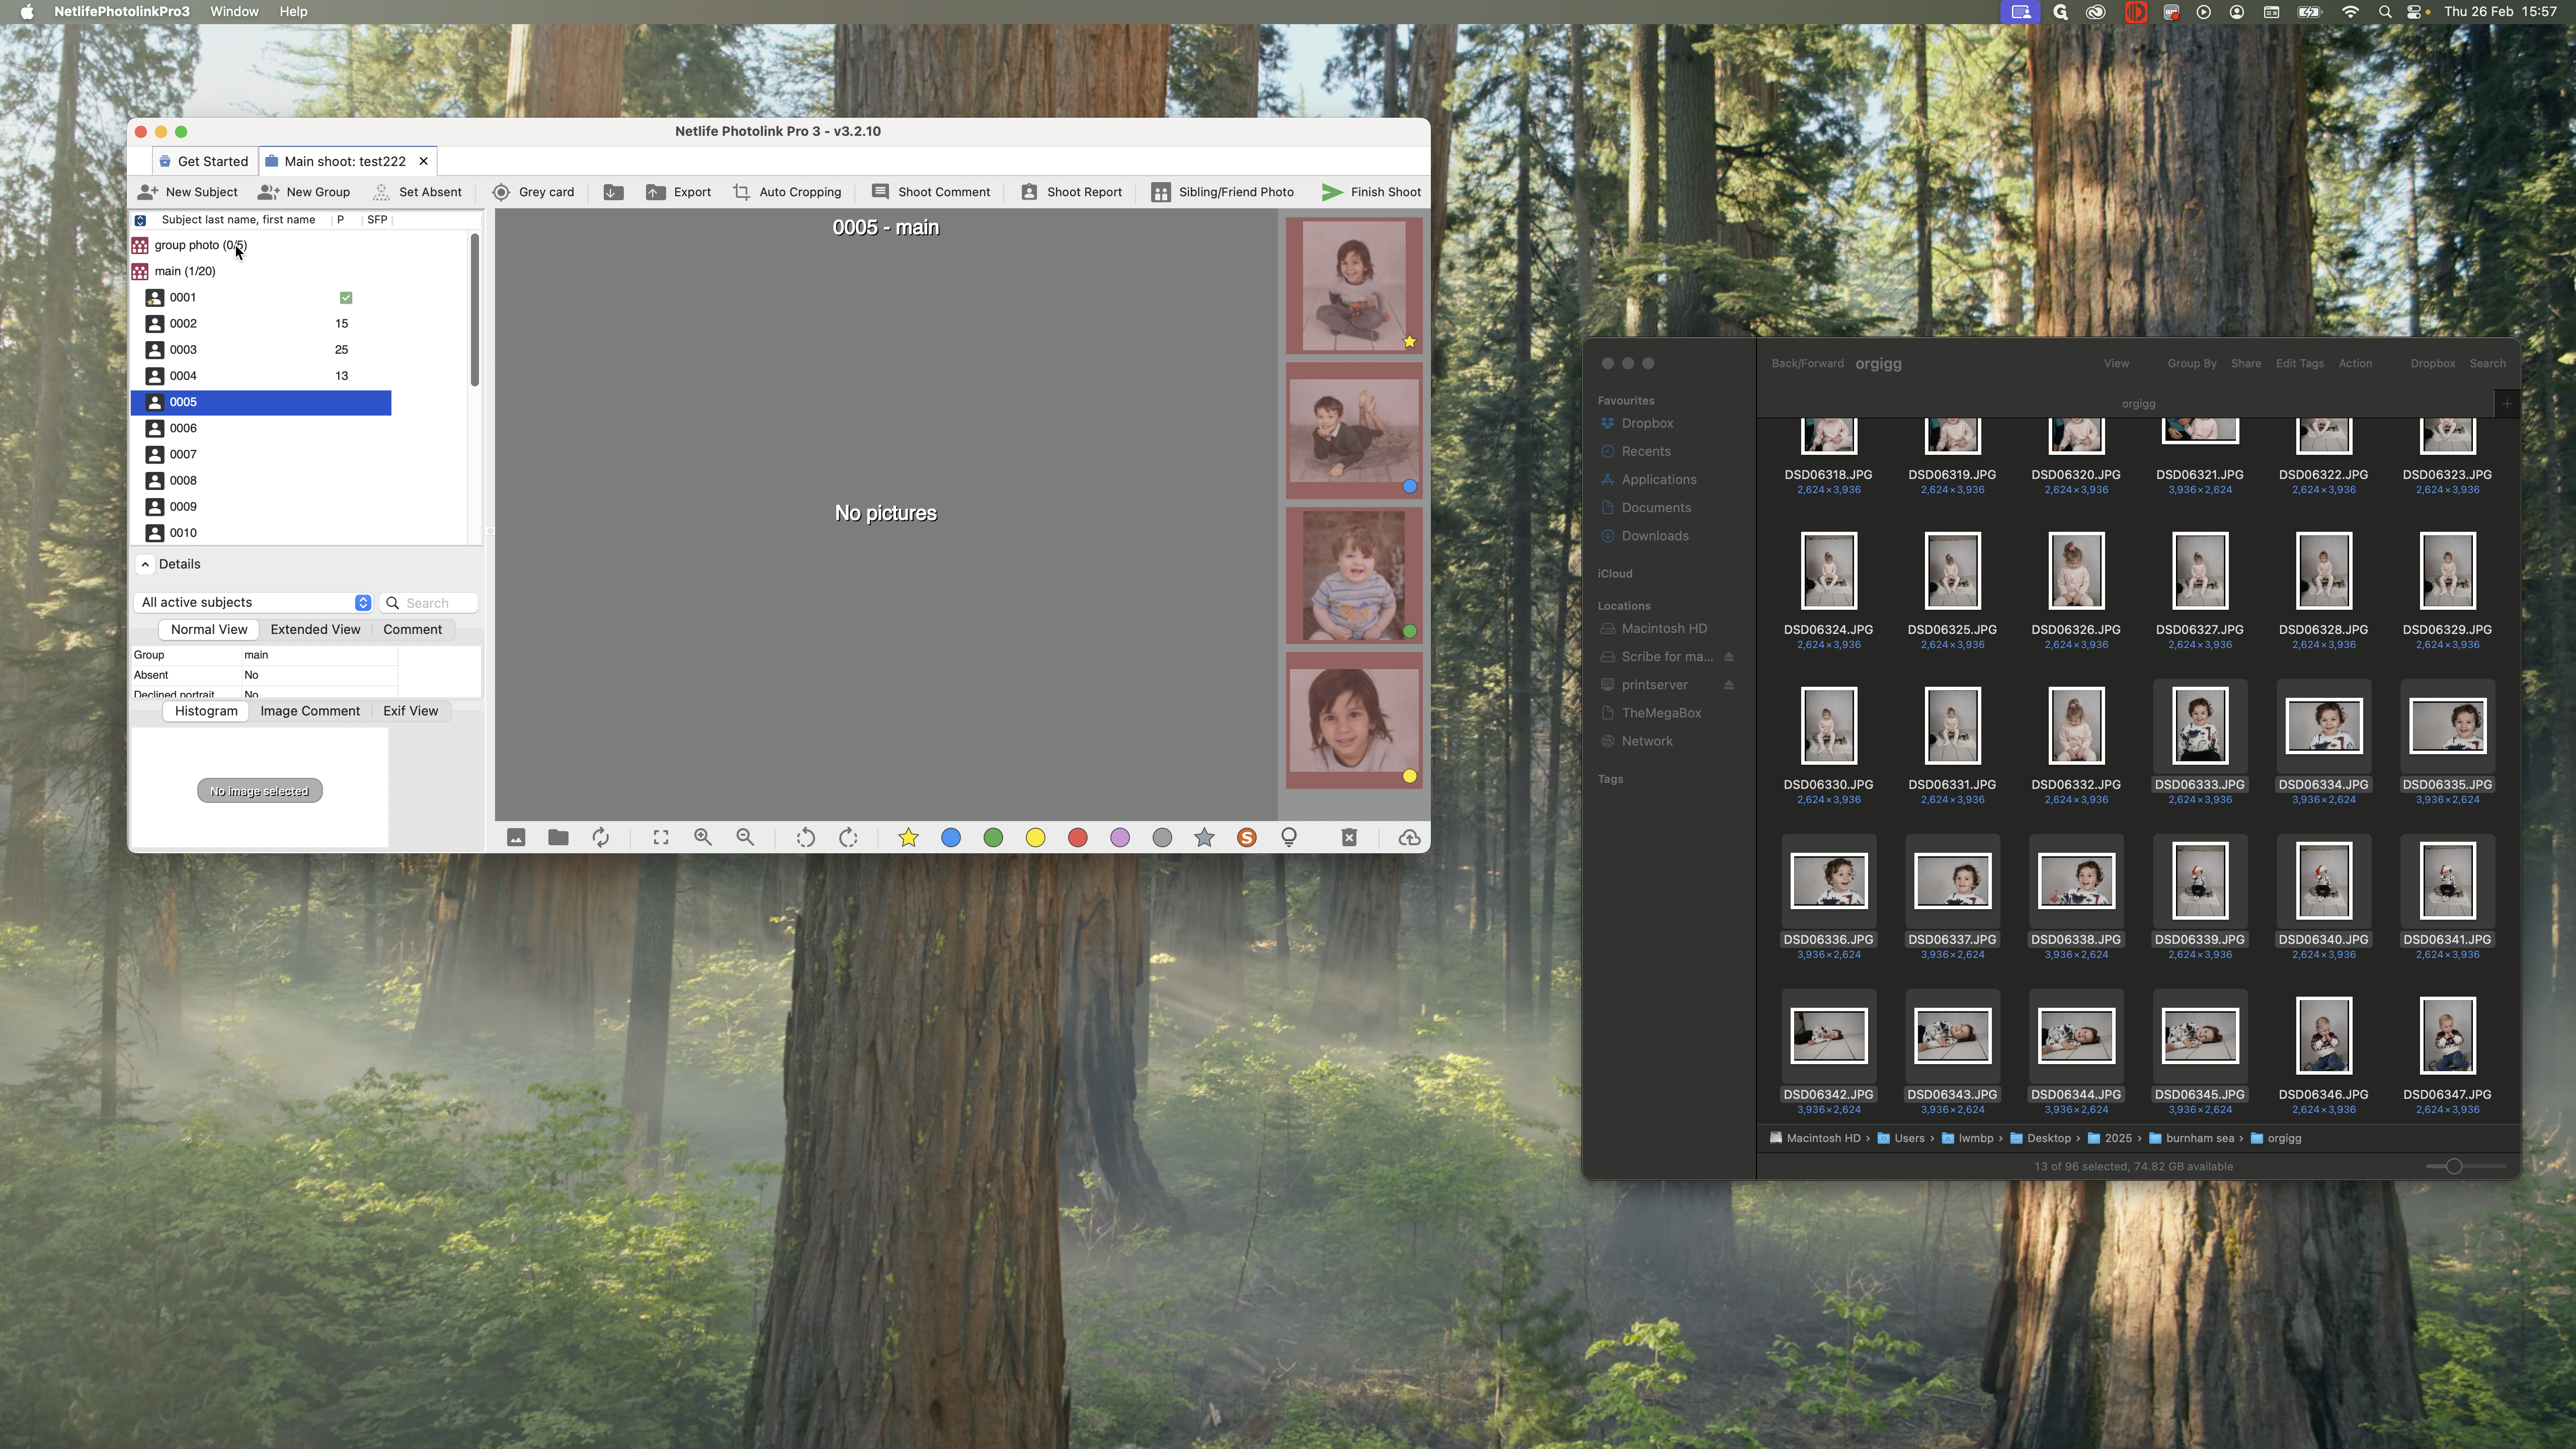The width and height of the screenshot is (2576, 1449).
Task: Click the lightbulb icon in bottom toolbar
Action: coord(1289,837)
